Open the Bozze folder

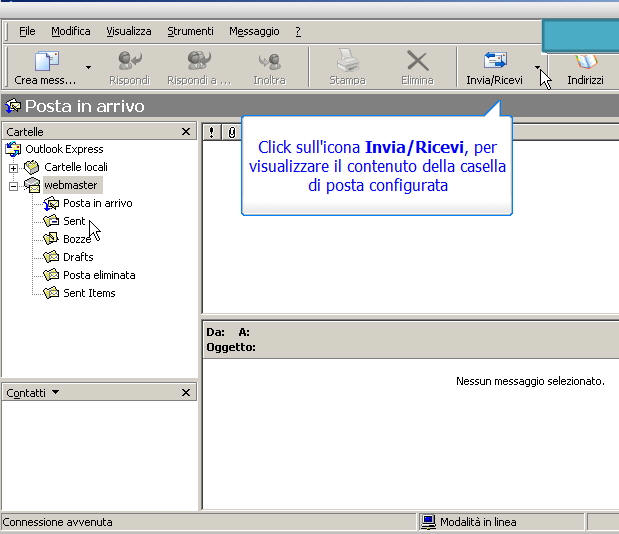(x=77, y=239)
